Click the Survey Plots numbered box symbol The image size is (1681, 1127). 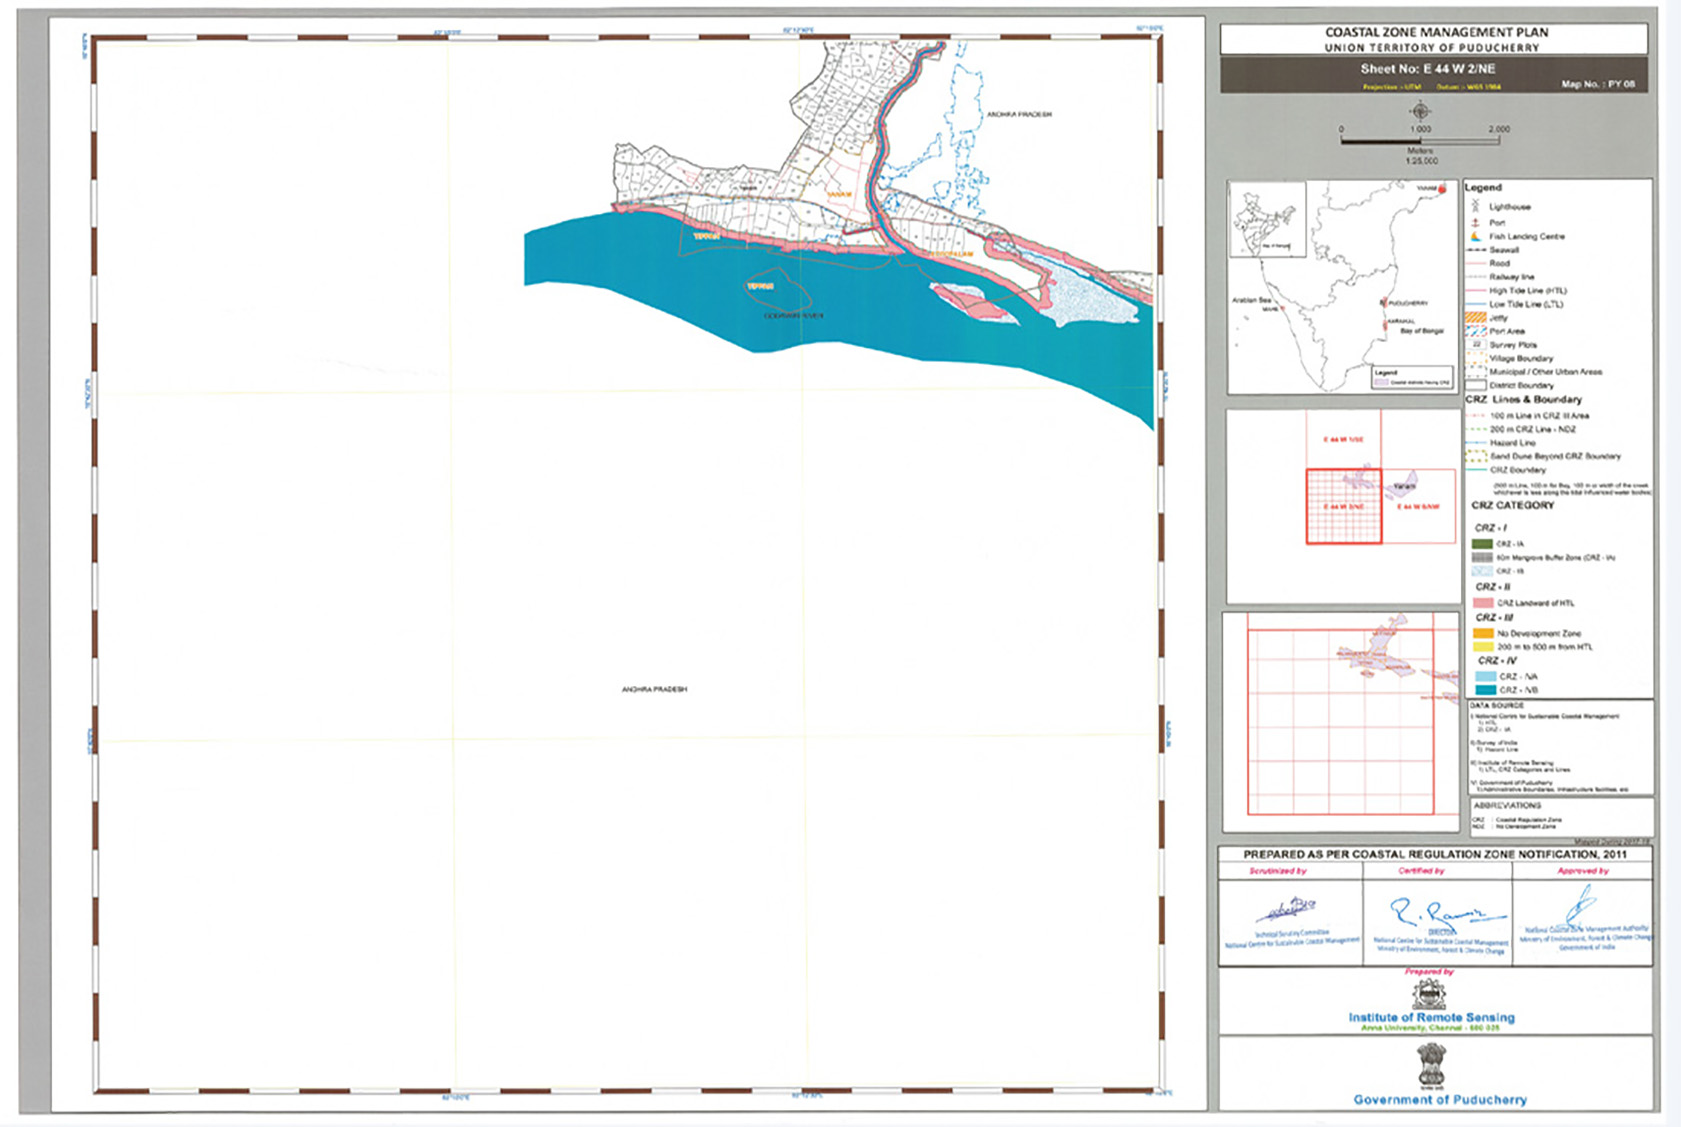(x=1476, y=344)
